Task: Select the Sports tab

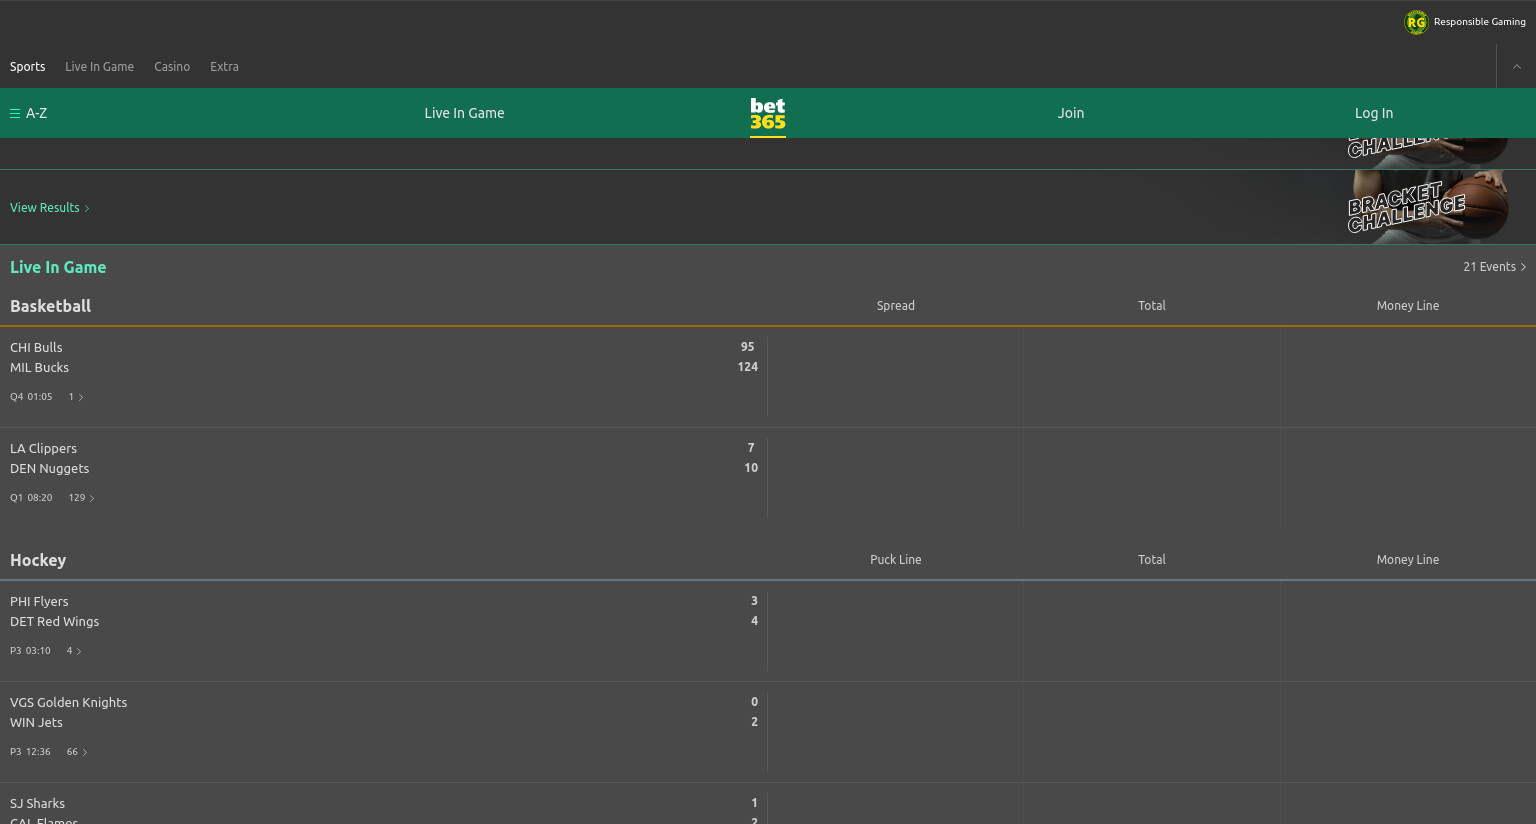Action: pyautogui.click(x=28, y=67)
